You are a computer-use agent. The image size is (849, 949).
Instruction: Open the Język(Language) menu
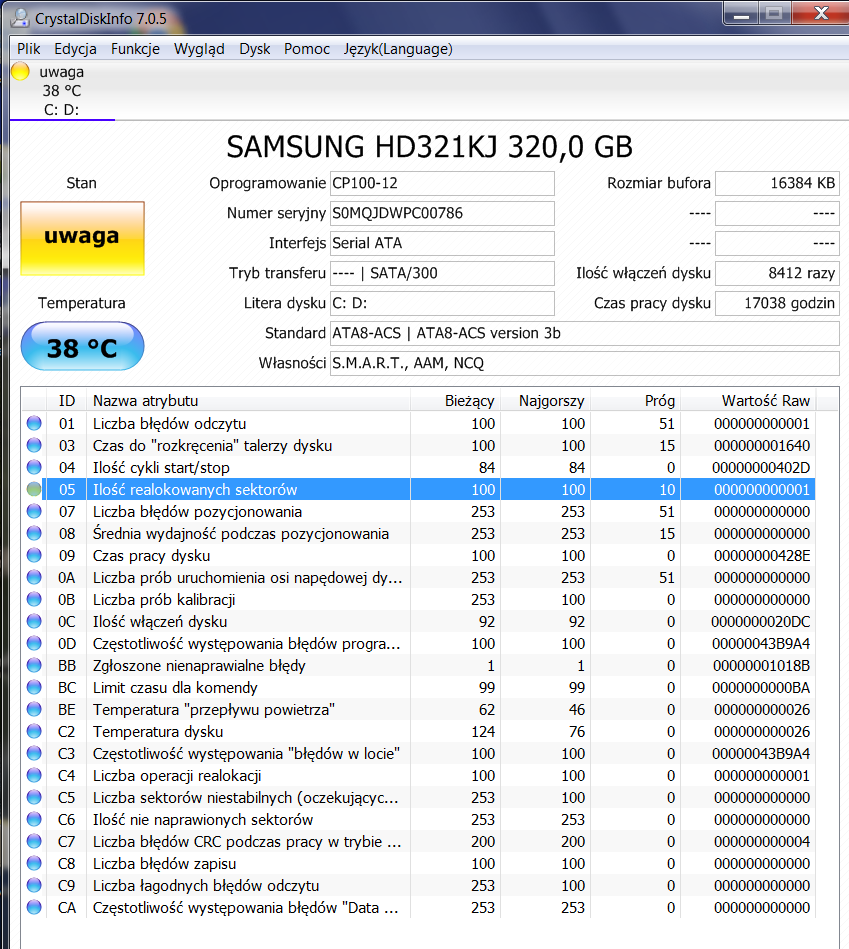pos(398,49)
